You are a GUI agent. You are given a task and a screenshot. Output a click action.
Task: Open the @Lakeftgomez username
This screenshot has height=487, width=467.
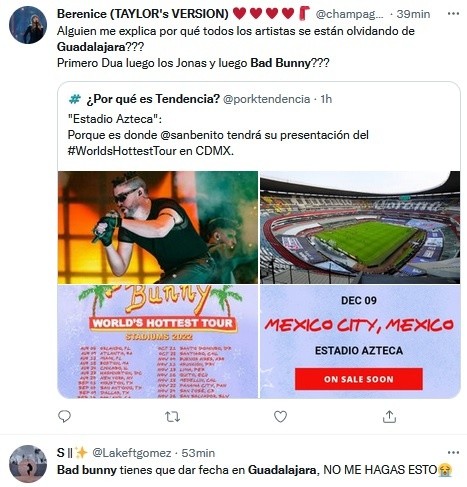[132, 453]
